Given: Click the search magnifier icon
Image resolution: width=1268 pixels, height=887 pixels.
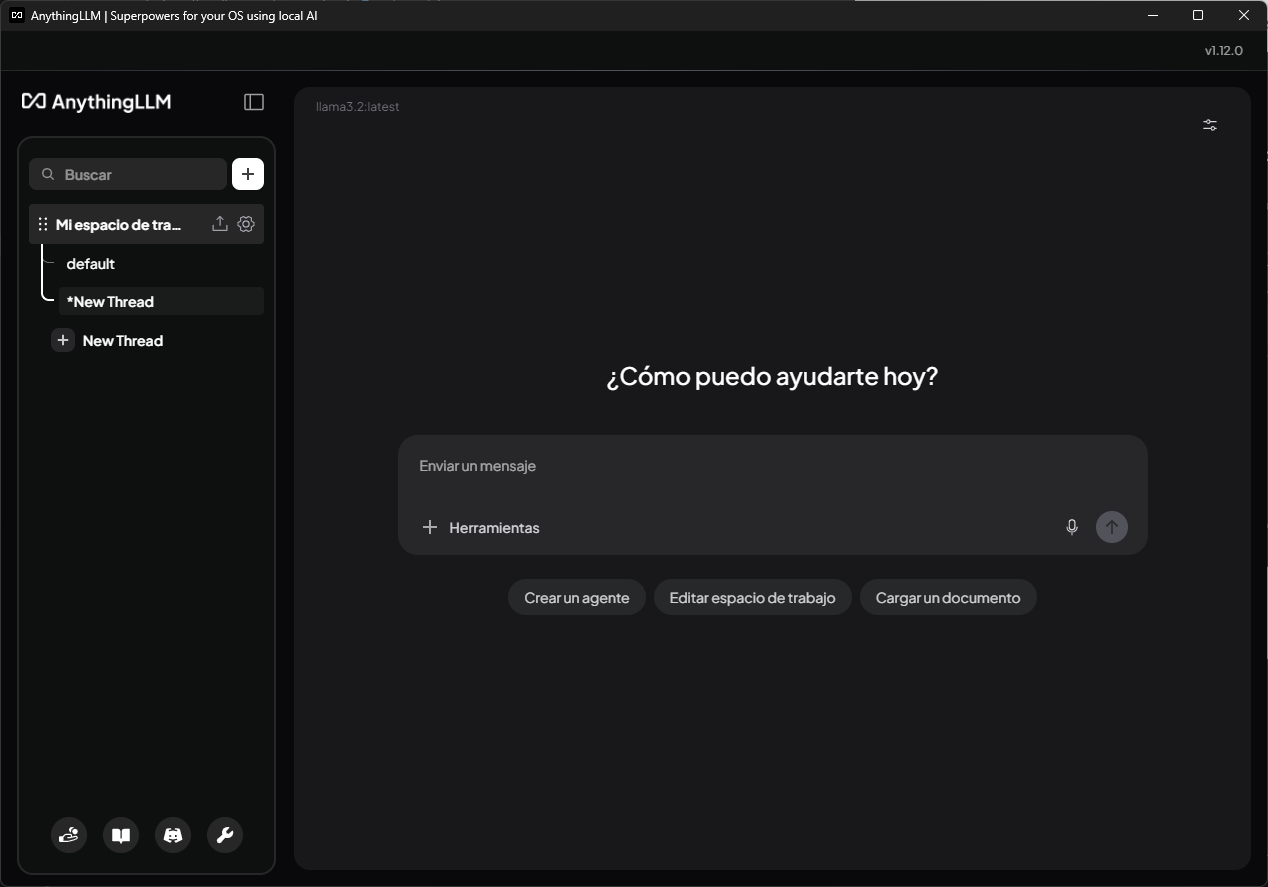Looking at the screenshot, I should pos(48,174).
